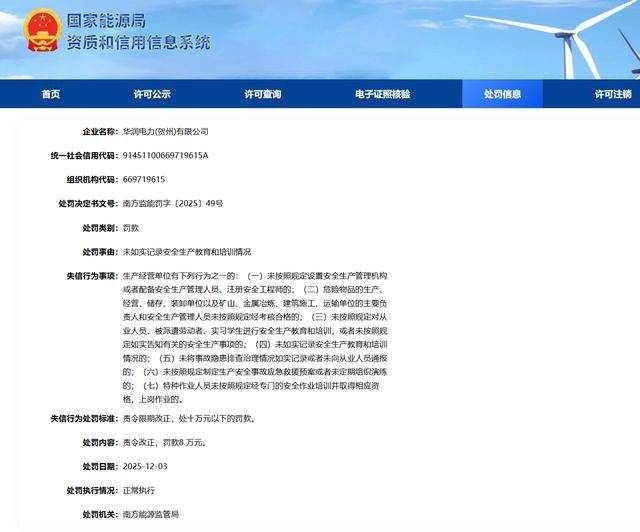Open 电子证照核验 in the navigation bar
The width and height of the screenshot is (640, 532).
(x=382, y=94)
